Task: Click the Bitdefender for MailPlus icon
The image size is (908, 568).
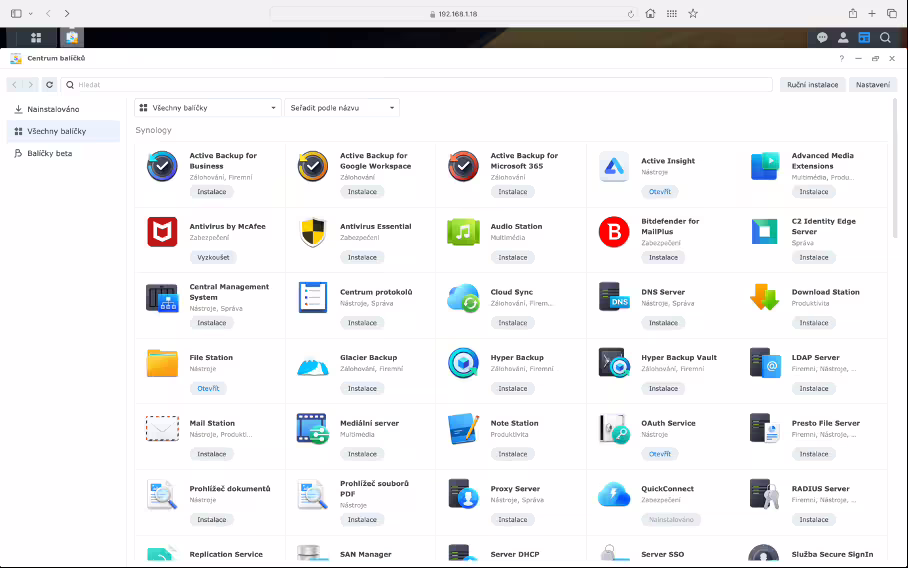Action: 614,232
